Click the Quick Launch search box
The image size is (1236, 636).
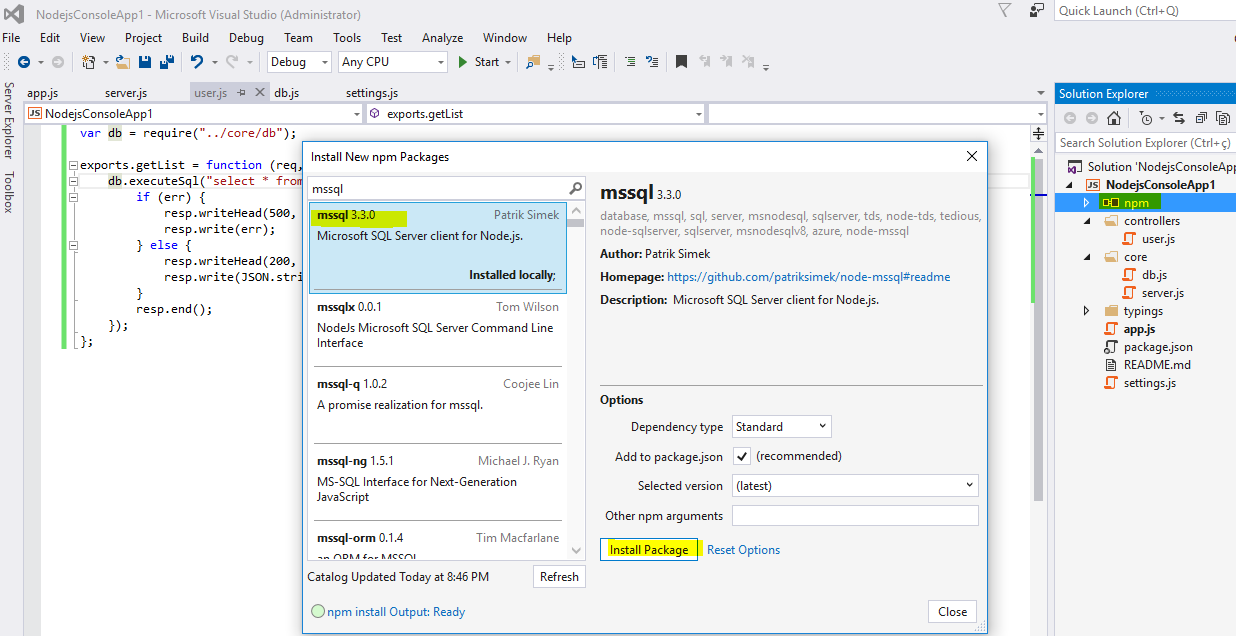(1145, 11)
